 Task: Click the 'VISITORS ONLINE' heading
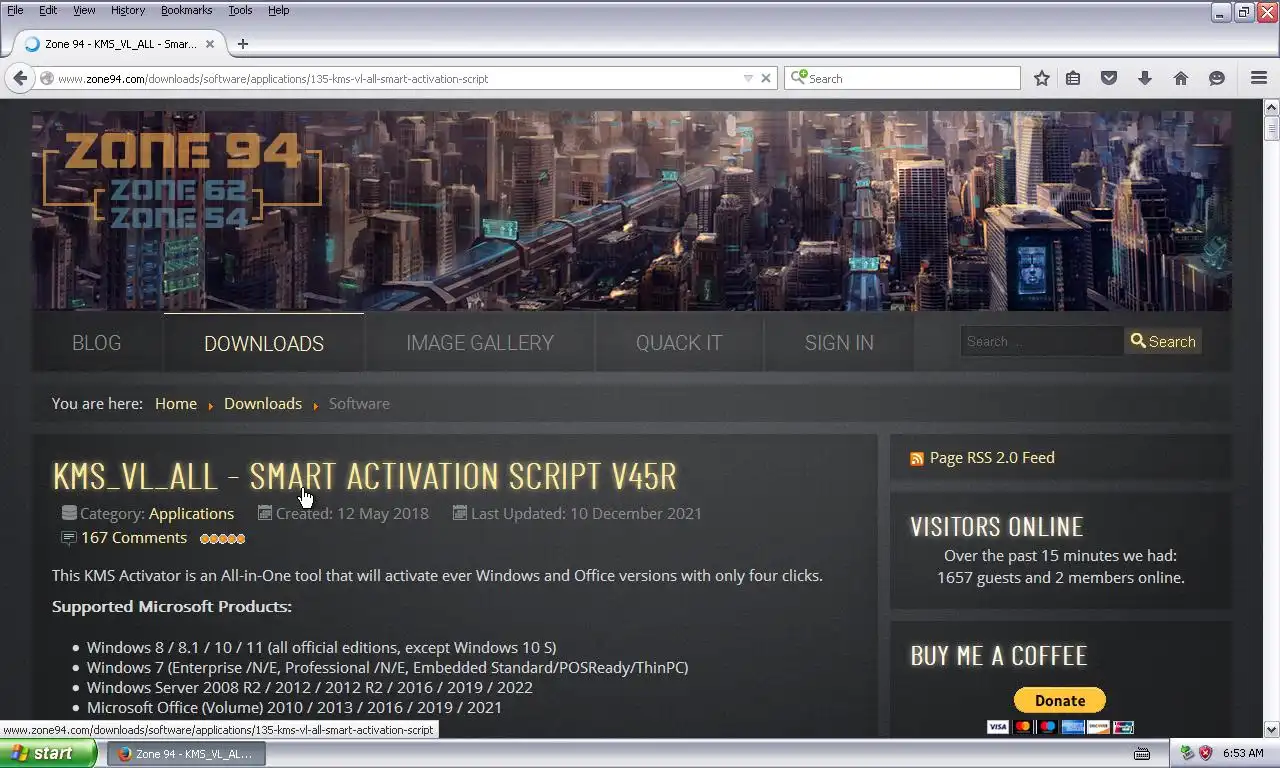coord(997,527)
